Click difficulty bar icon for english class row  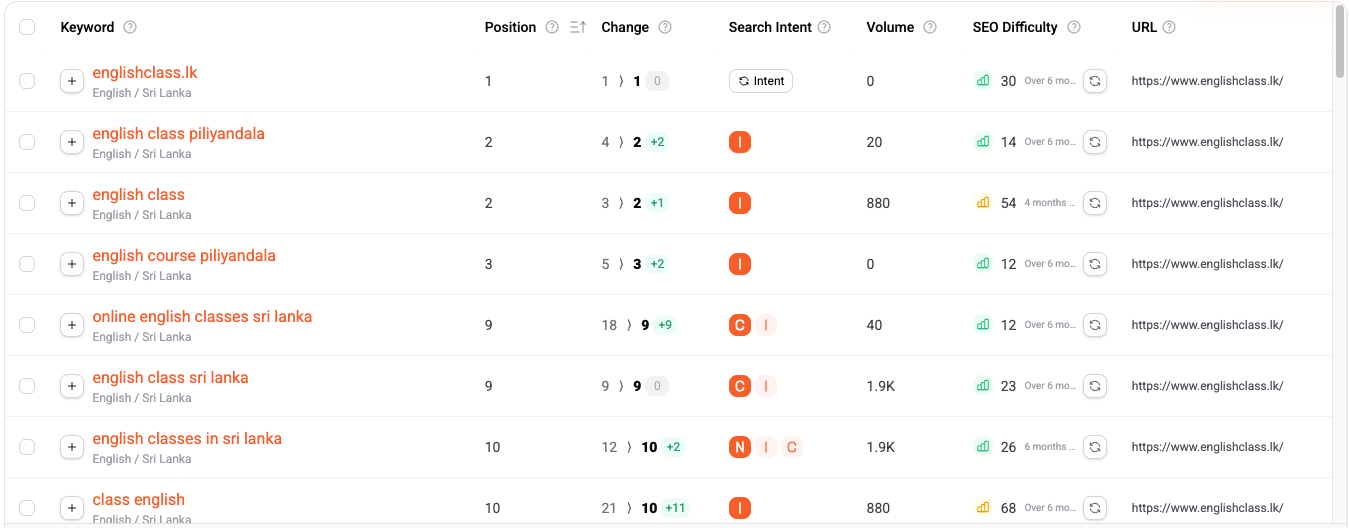point(983,203)
